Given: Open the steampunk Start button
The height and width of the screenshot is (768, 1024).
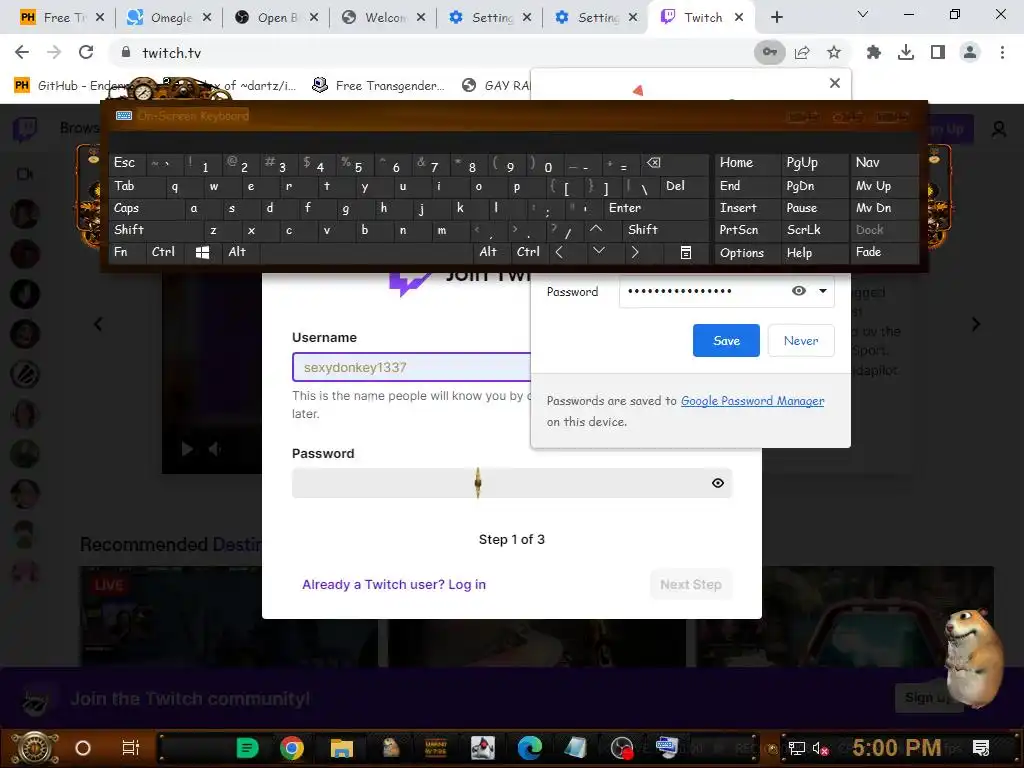Looking at the screenshot, I should pyautogui.click(x=35, y=748).
